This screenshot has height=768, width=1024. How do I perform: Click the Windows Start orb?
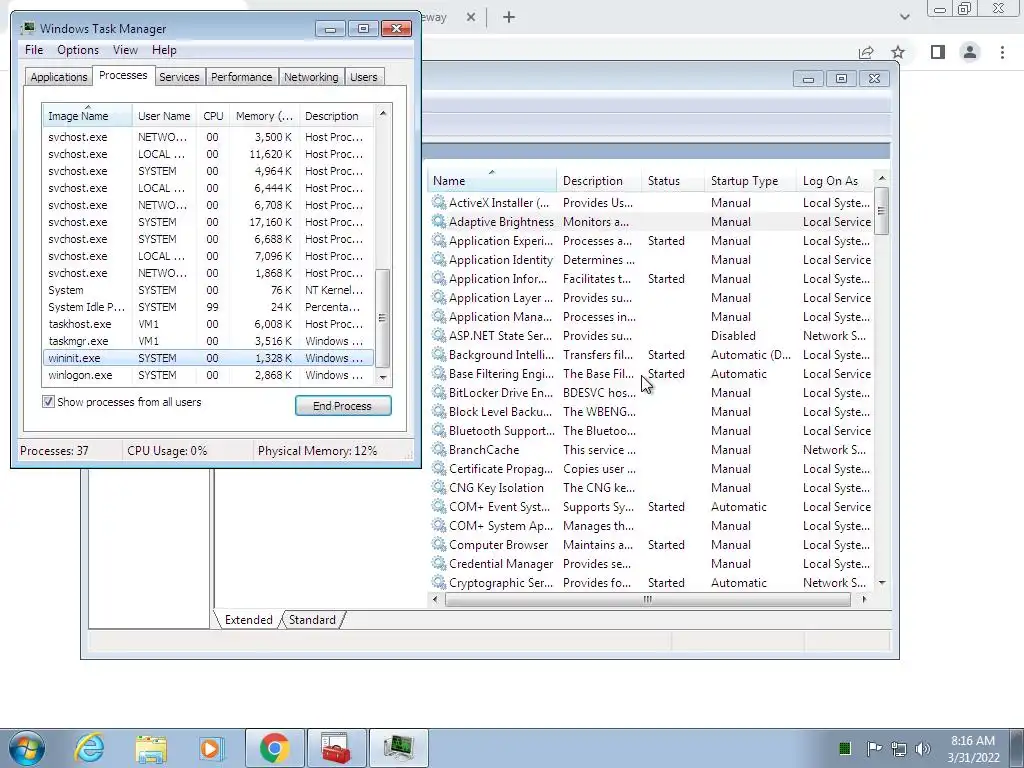click(x=27, y=748)
